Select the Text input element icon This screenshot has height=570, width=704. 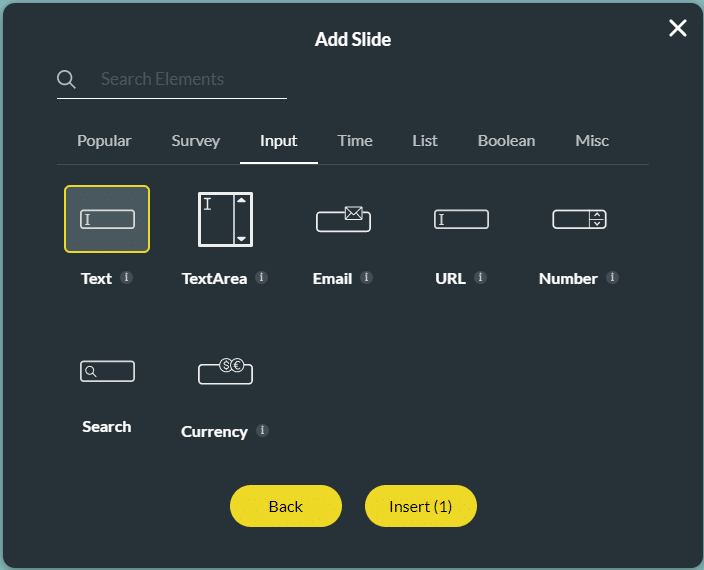pos(107,219)
